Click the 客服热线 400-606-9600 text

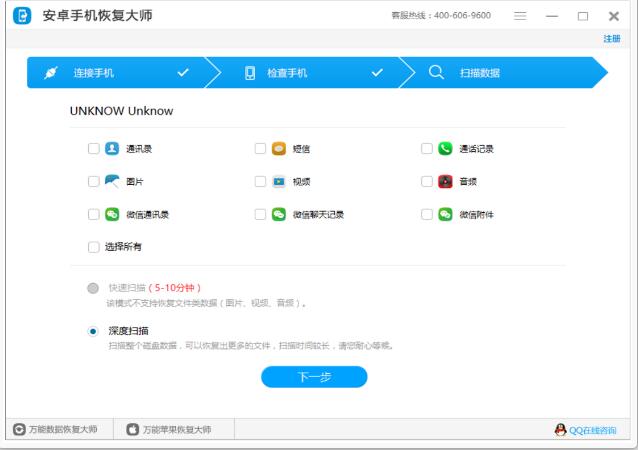coord(441,16)
